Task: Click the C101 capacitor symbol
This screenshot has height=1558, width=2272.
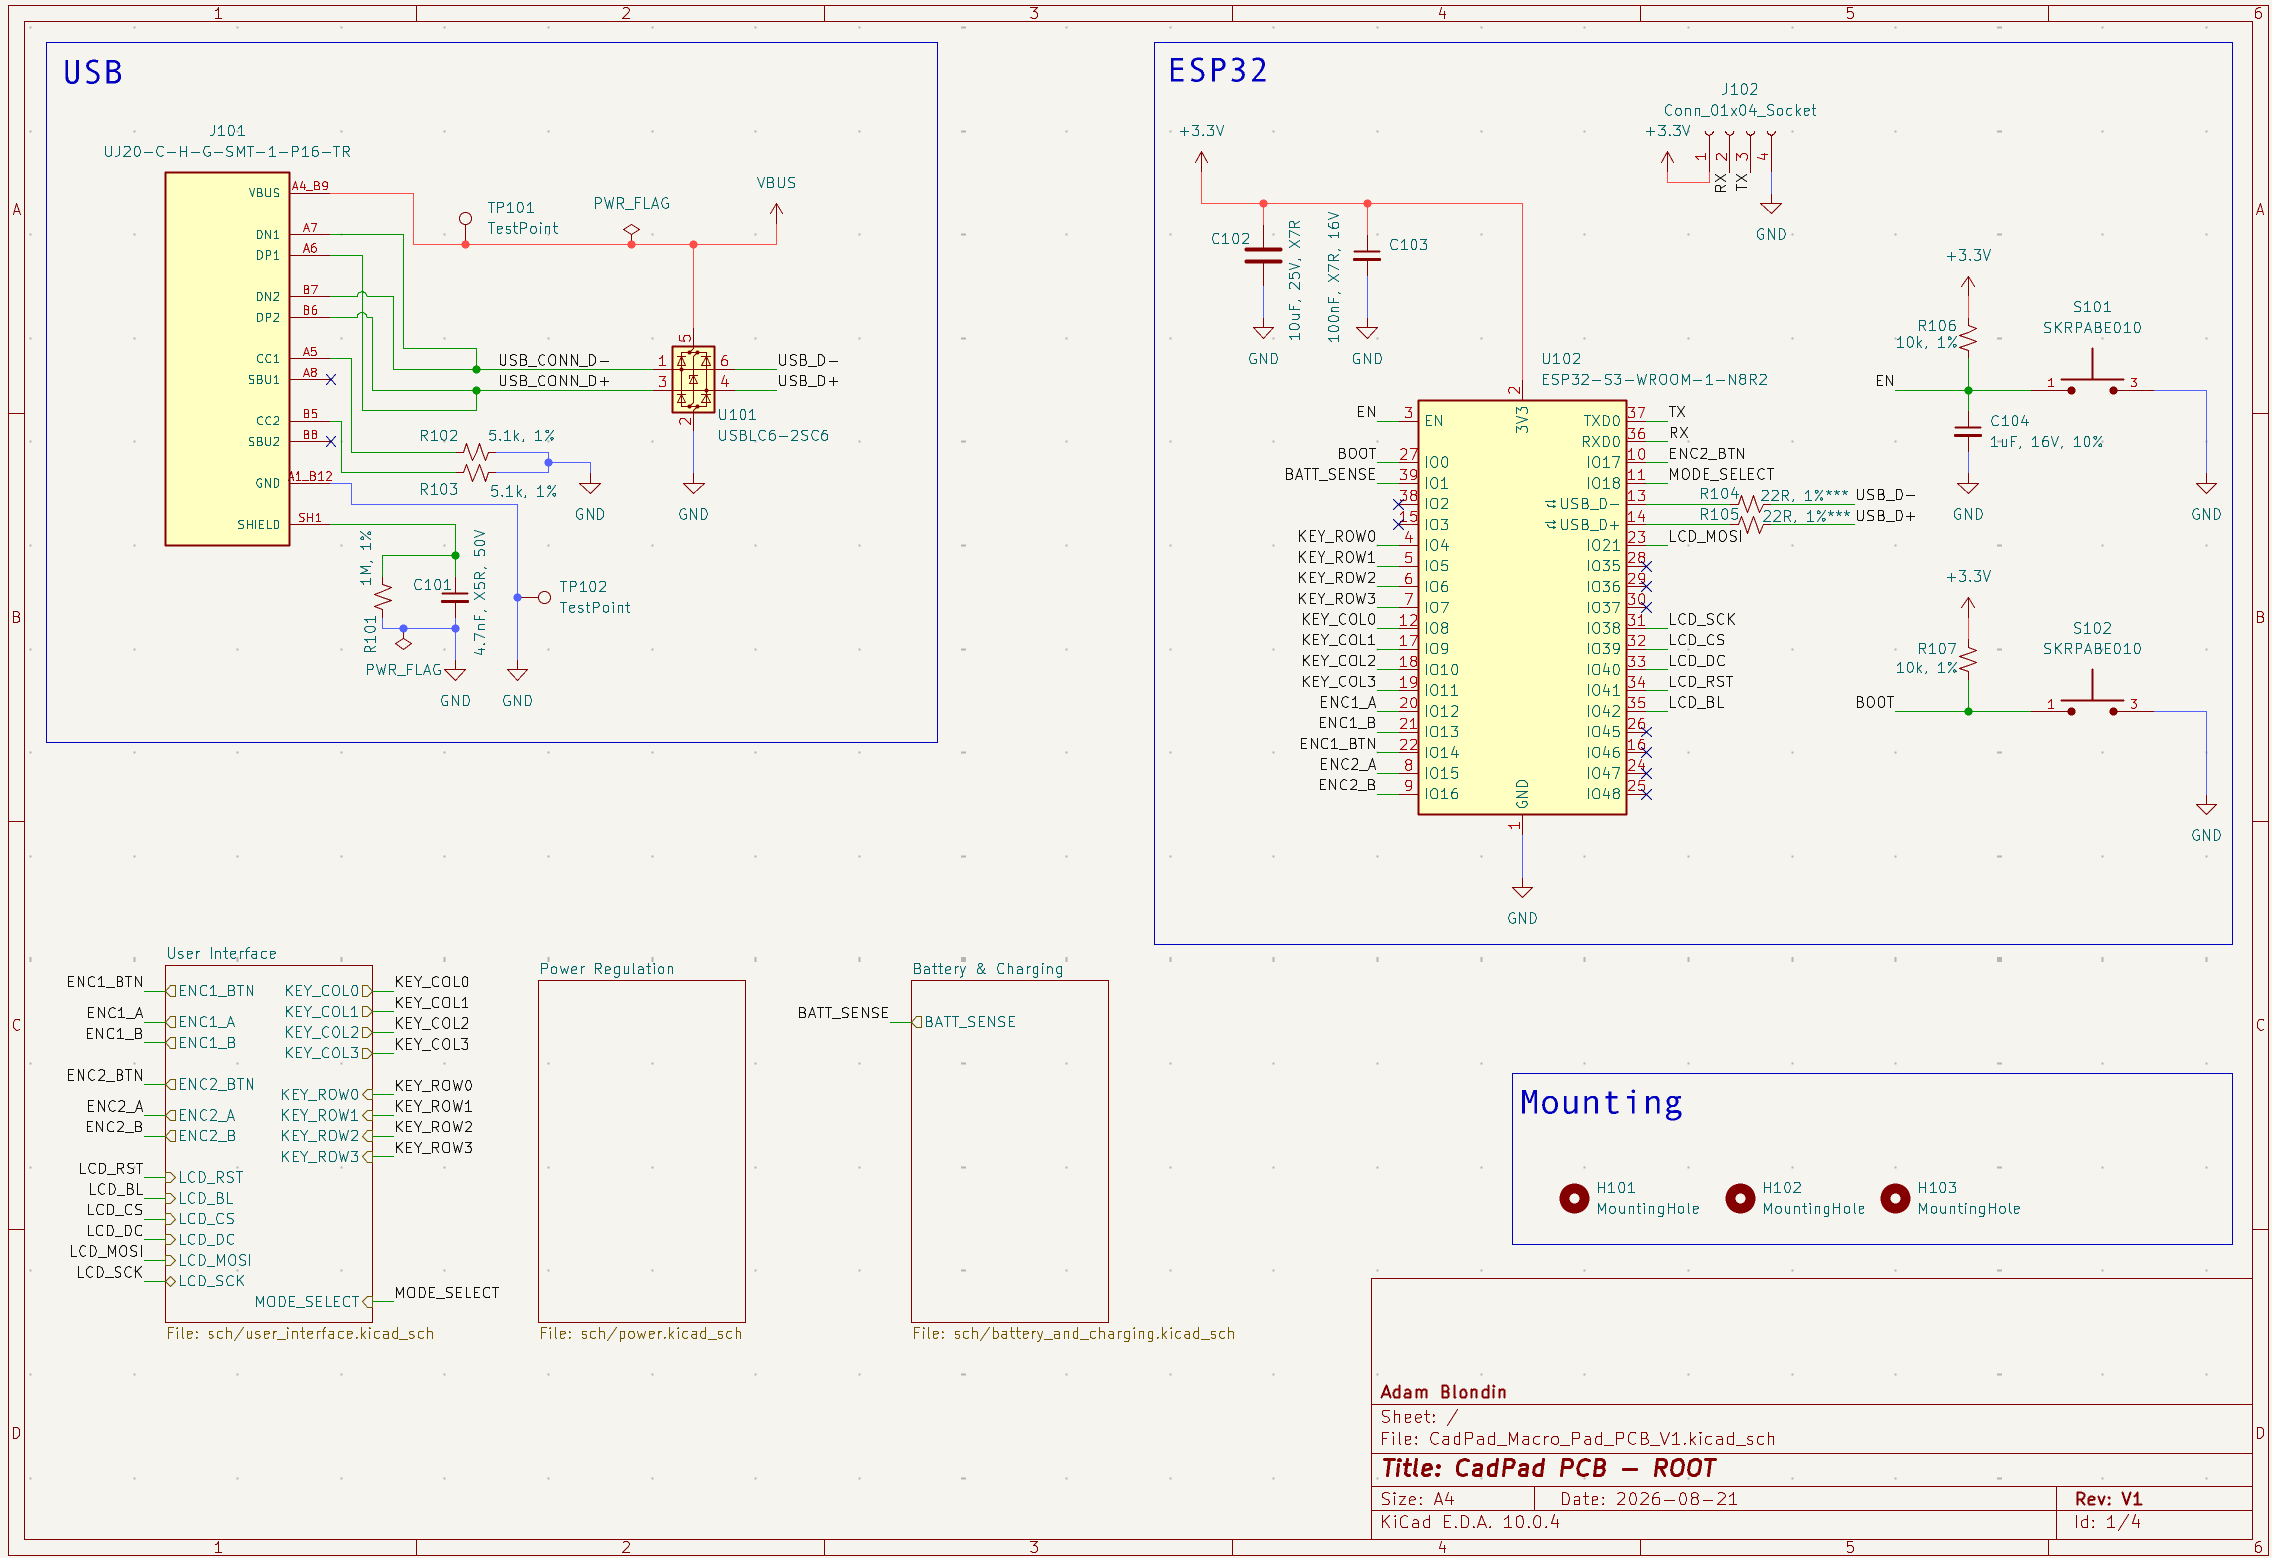Action: coord(455,597)
